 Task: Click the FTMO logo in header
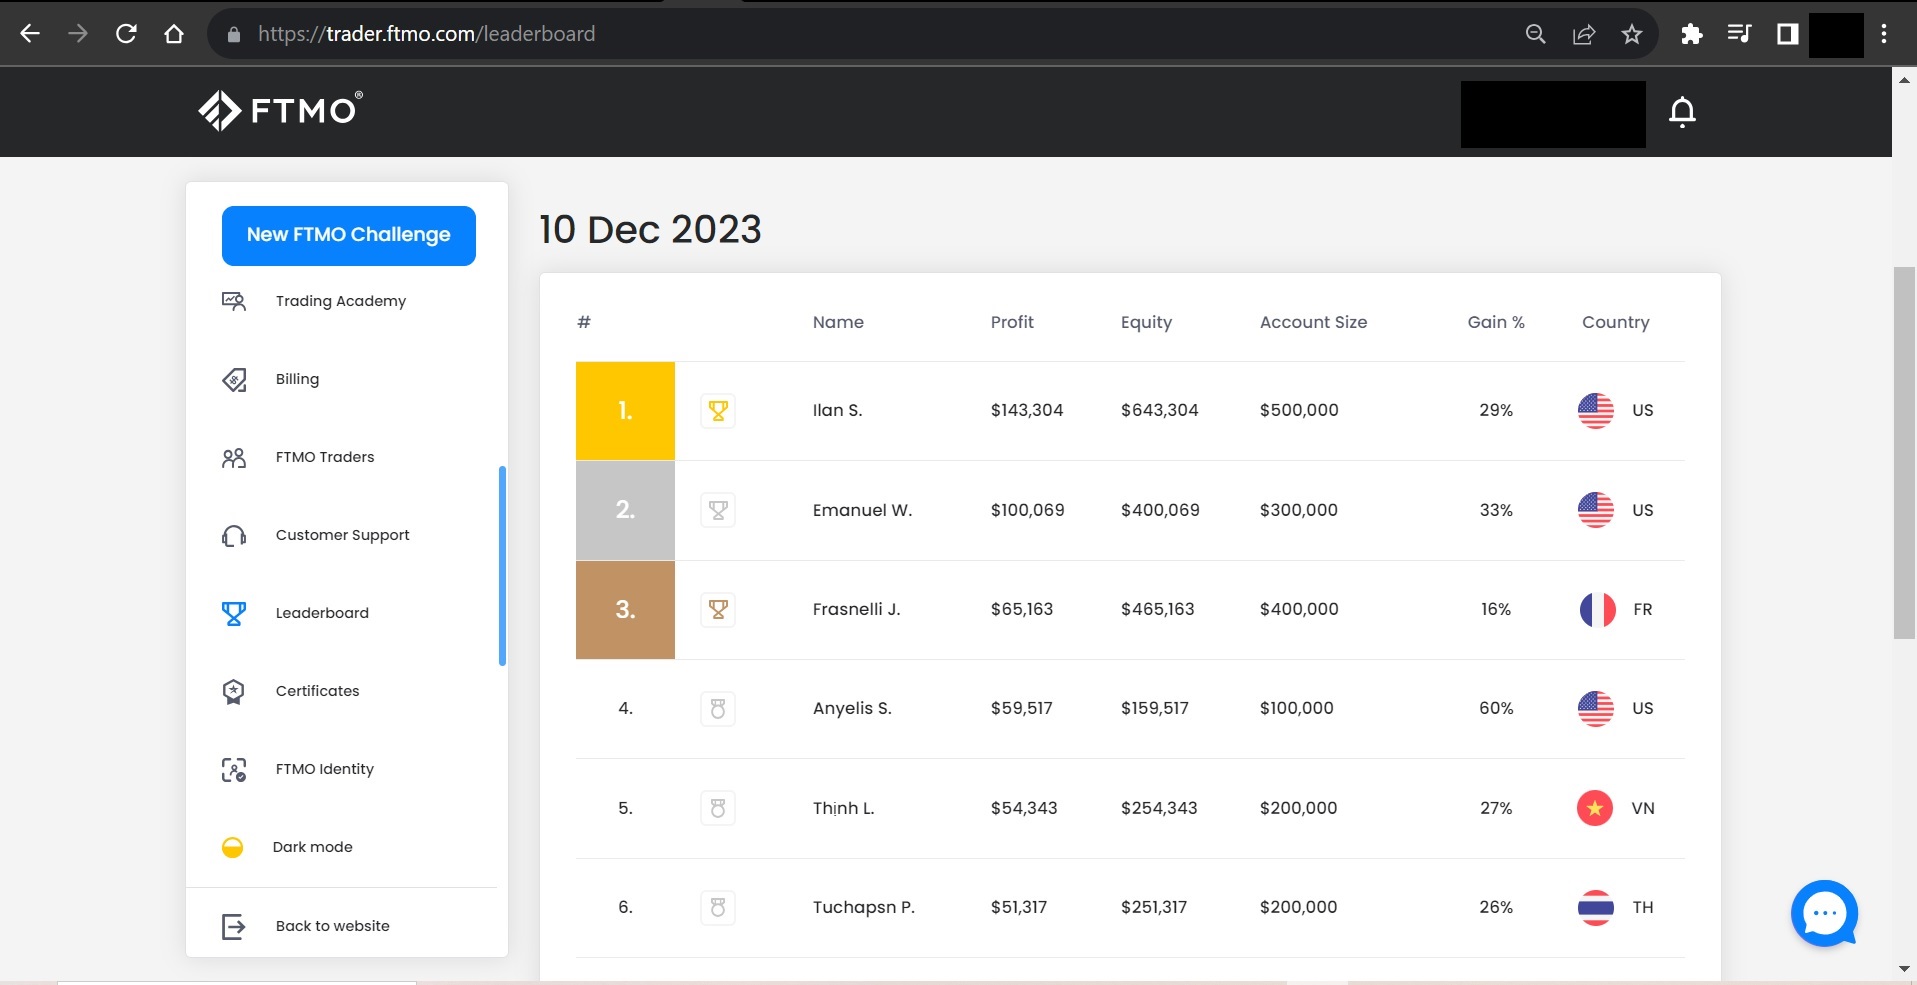[x=281, y=110]
